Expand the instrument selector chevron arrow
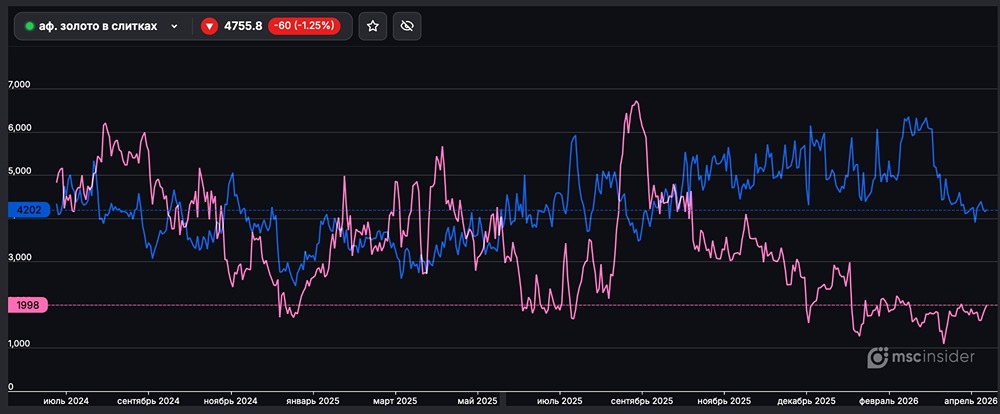 pos(175,26)
